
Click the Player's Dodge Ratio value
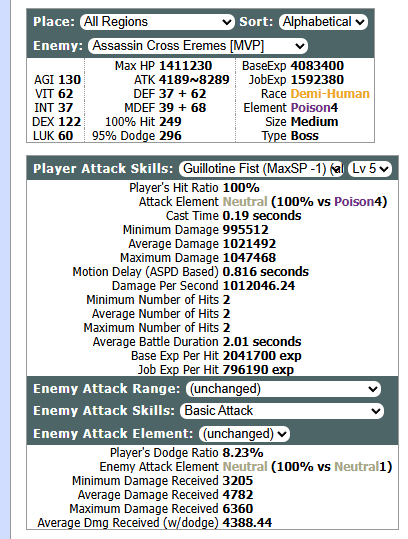tap(243, 453)
